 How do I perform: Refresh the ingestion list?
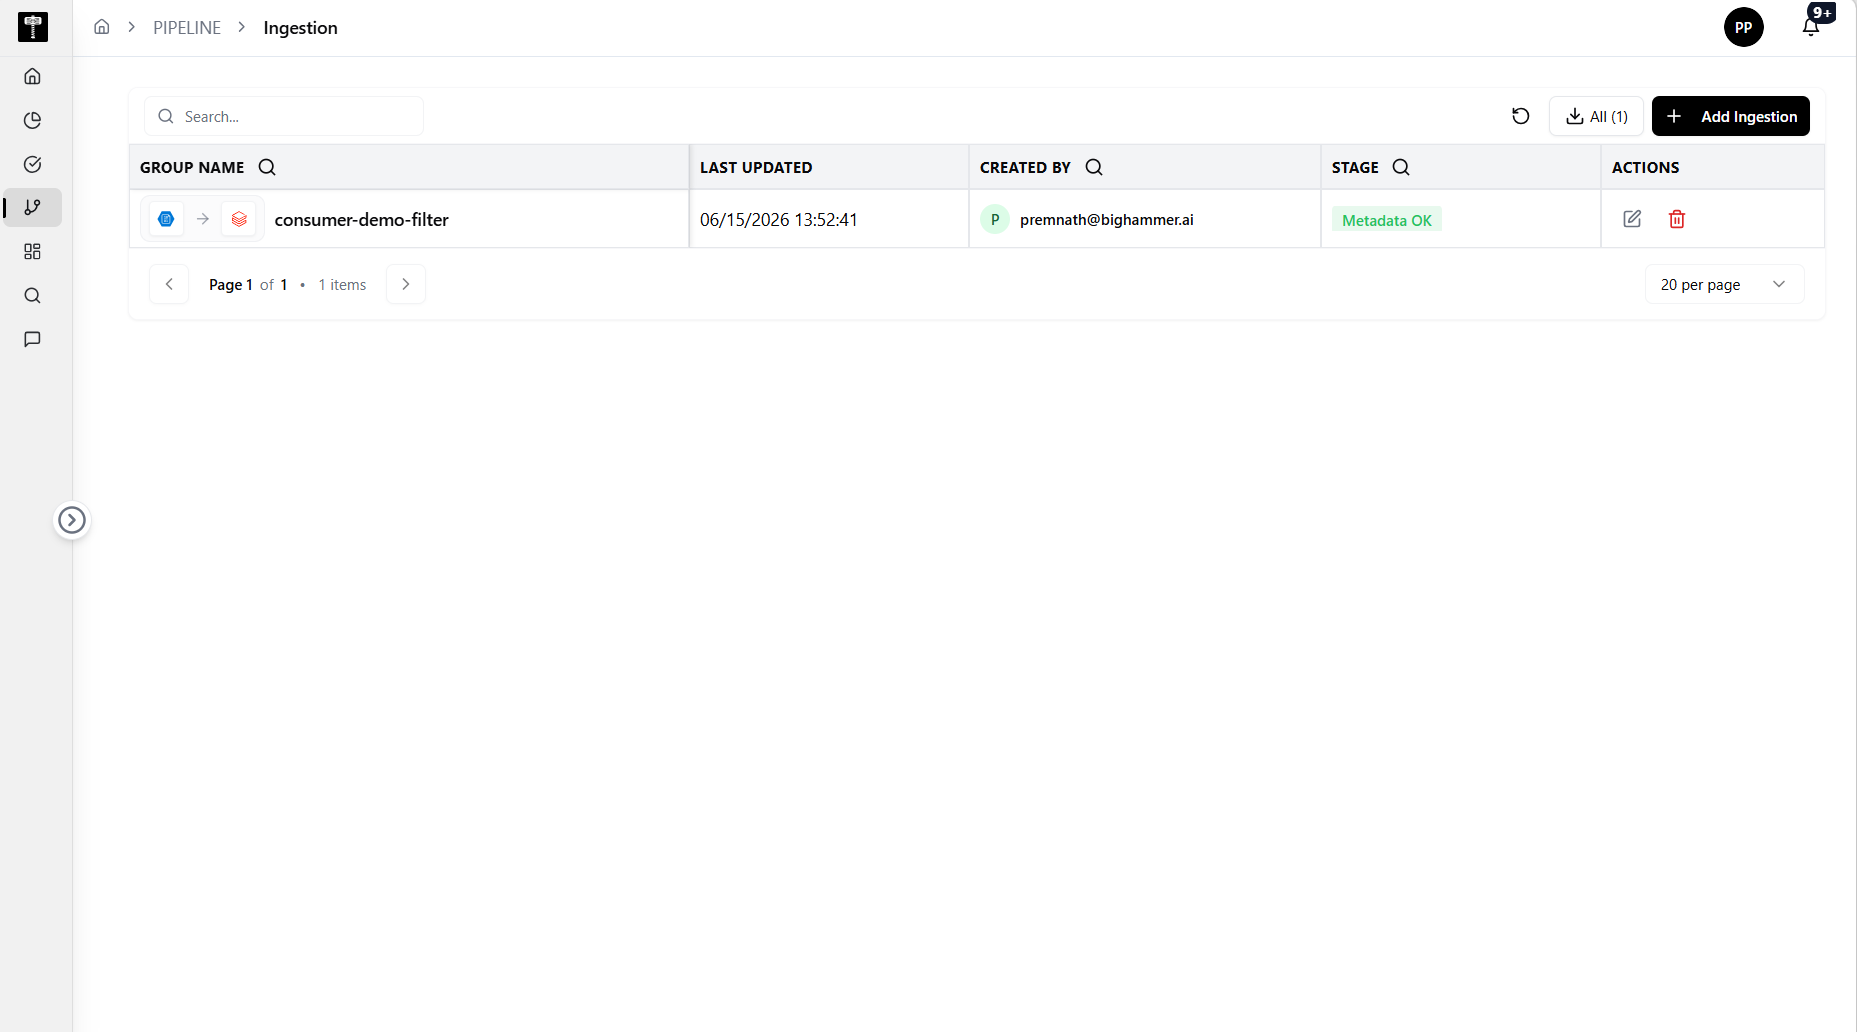pos(1520,116)
